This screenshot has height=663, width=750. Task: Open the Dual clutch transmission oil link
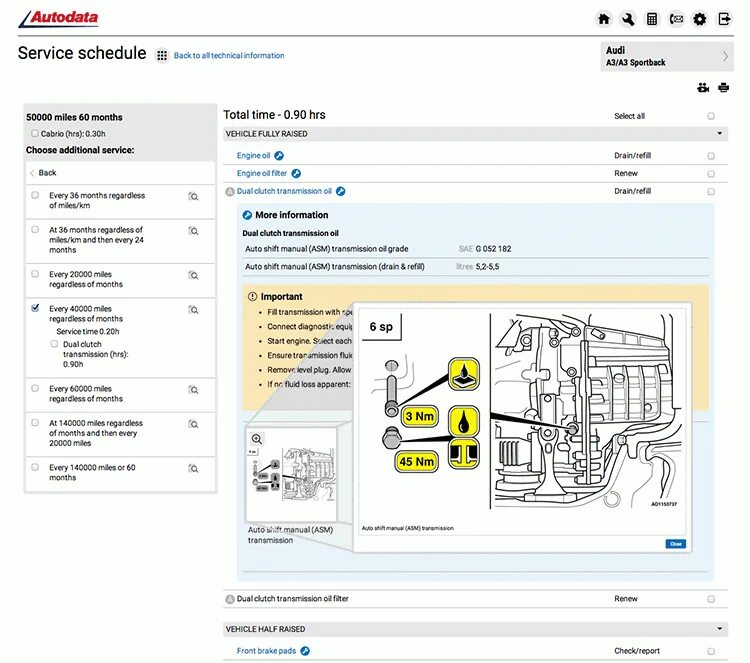(x=284, y=191)
